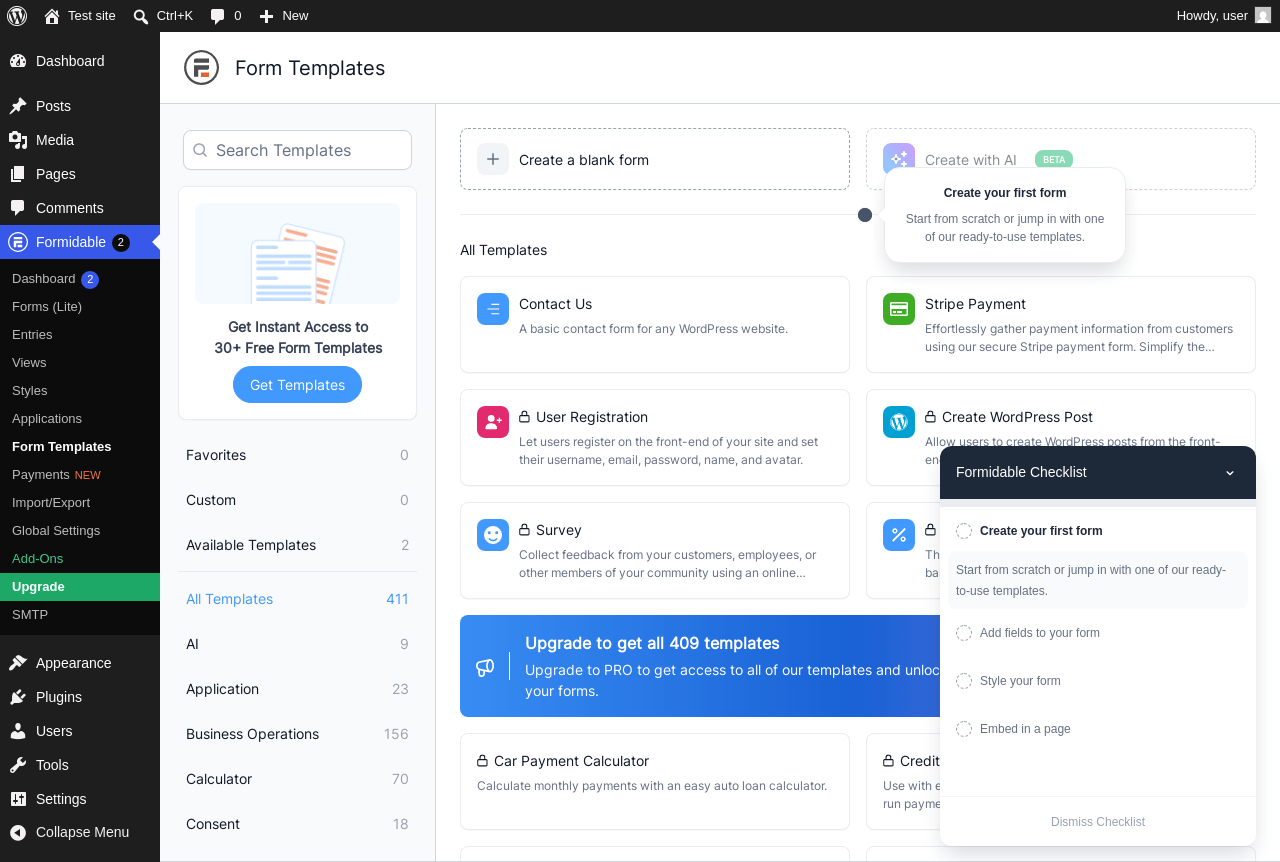Viewport: 1280px width, 862px height.
Task: Click the Stripe Payment card icon
Action: tap(899, 309)
